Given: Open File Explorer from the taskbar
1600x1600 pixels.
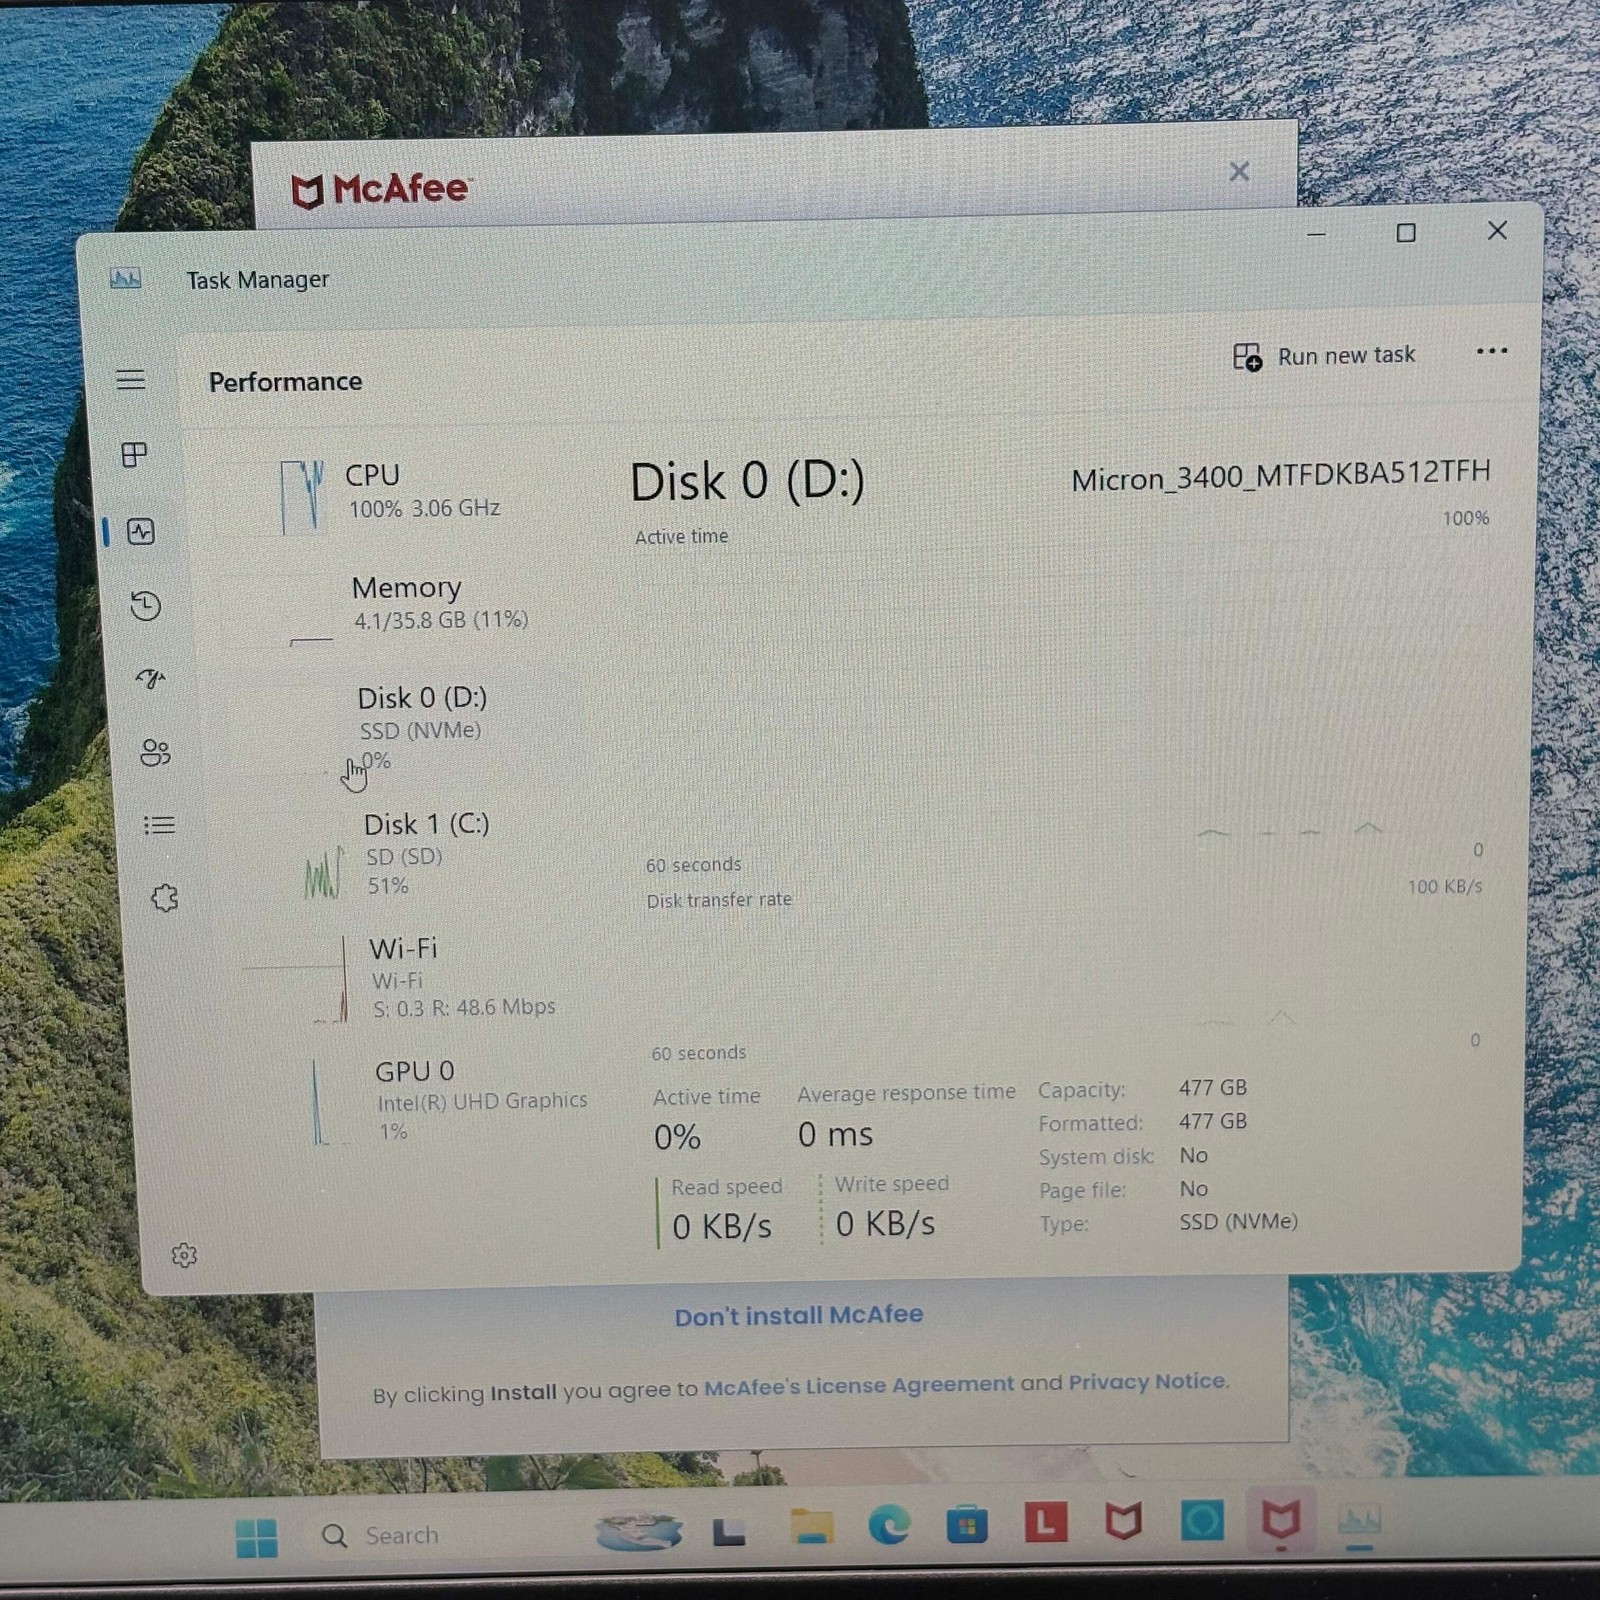Looking at the screenshot, I should [812, 1528].
